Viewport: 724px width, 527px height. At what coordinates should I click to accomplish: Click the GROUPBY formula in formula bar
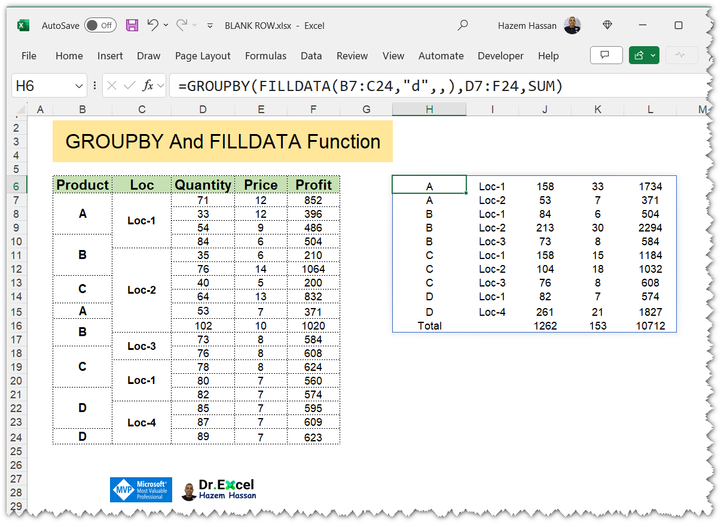click(x=370, y=86)
